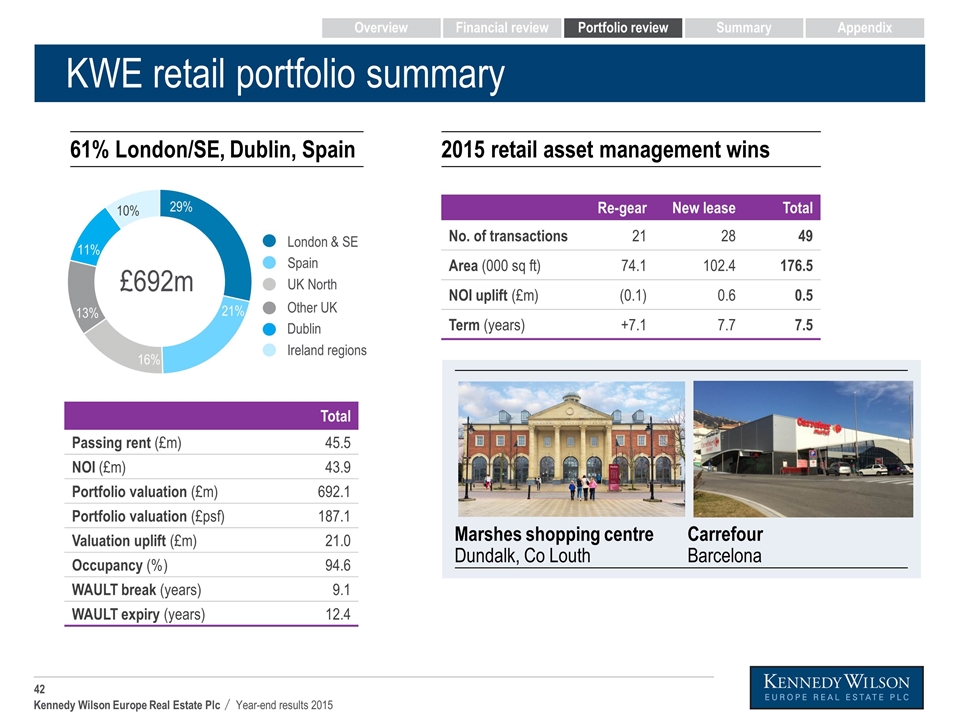
Task: Click the total area value 176.5
Action: point(796,266)
